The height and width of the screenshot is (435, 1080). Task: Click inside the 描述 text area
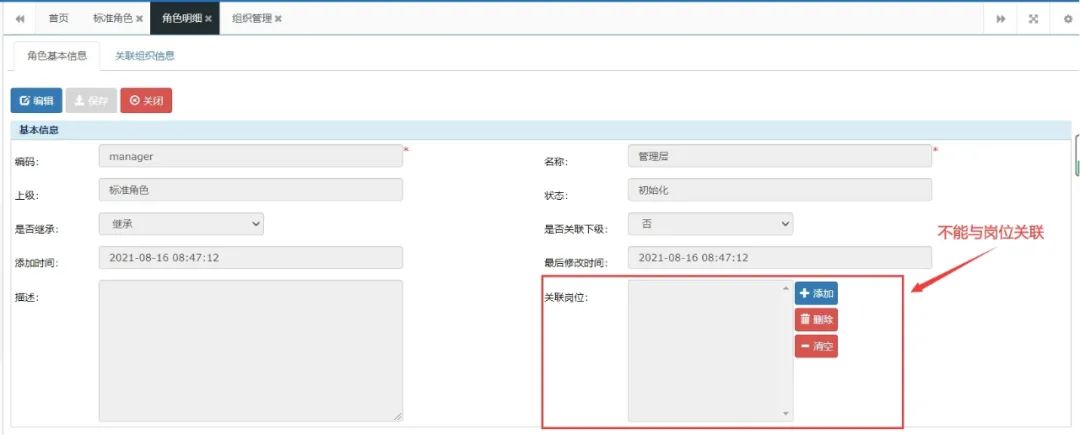[x=251, y=350]
